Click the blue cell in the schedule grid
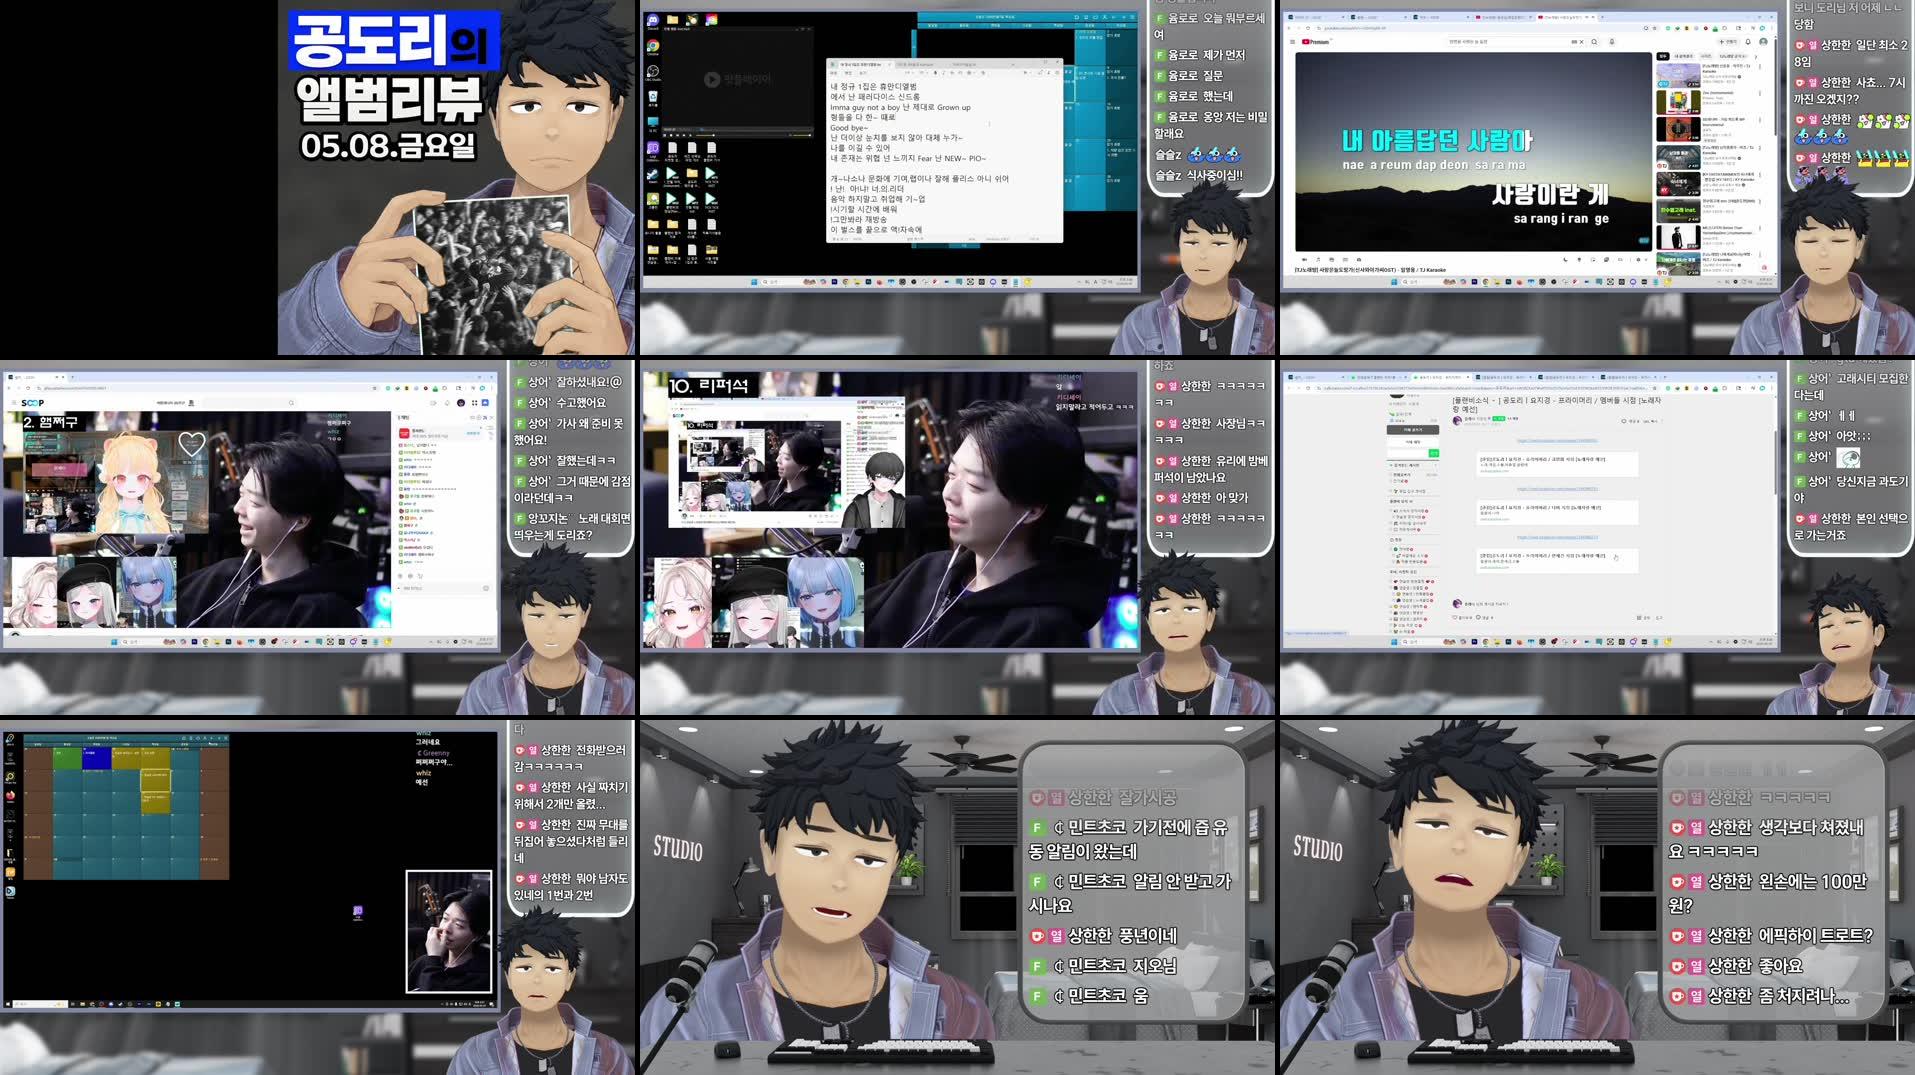 (x=97, y=758)
